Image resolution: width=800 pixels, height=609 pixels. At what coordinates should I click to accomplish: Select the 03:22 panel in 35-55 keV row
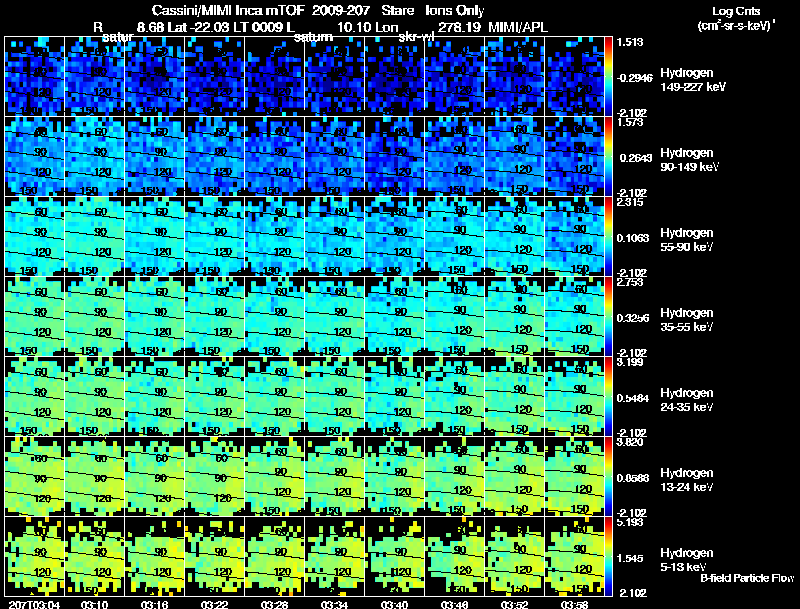pyautogui.click(x=214, y=316)
